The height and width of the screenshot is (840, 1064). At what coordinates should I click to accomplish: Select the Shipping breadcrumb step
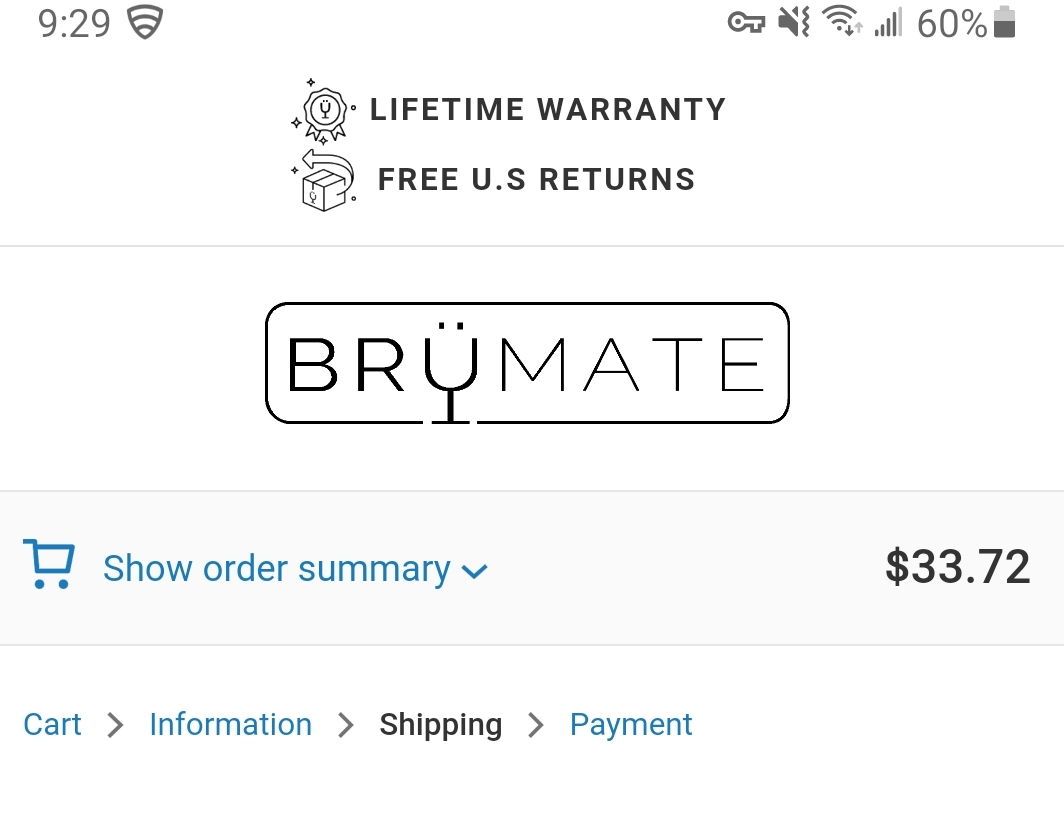click(441, 726)
